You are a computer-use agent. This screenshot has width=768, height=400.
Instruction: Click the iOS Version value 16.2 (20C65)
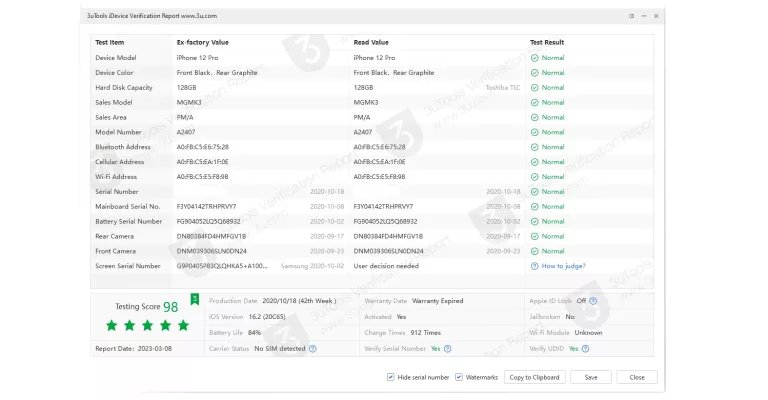(x=267, y=317)
